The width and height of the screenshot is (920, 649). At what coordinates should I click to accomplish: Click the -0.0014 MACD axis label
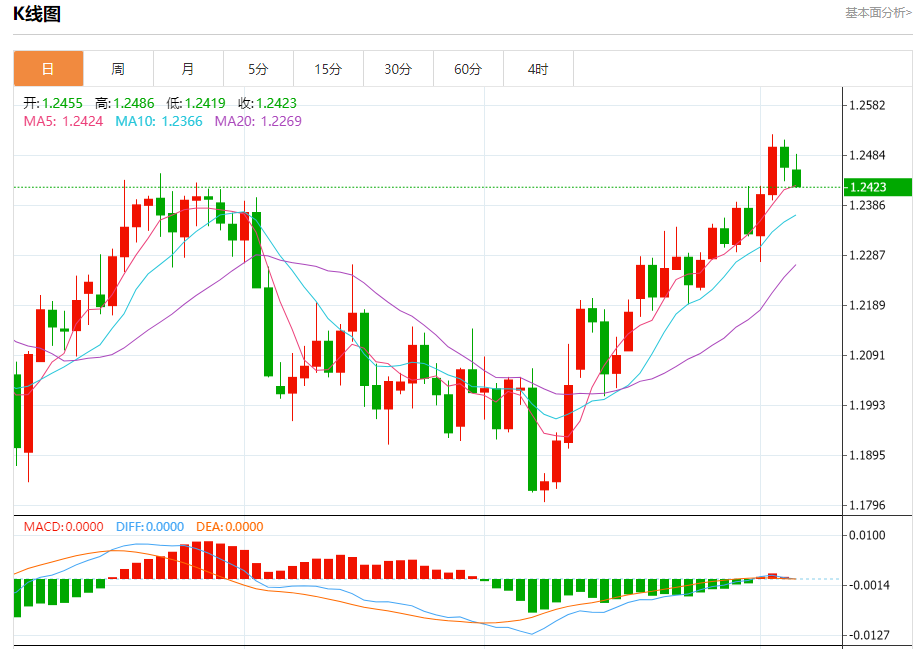click(x=868, y=585)
